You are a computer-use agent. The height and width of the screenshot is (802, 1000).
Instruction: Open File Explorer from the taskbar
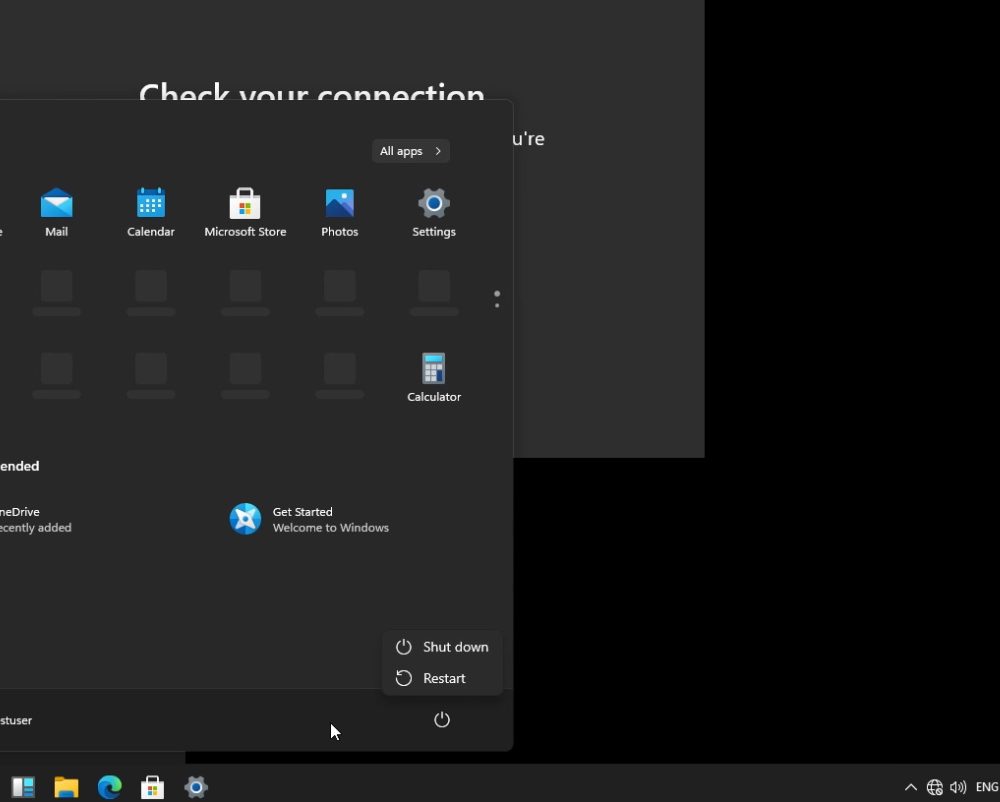tap(66, 787)
